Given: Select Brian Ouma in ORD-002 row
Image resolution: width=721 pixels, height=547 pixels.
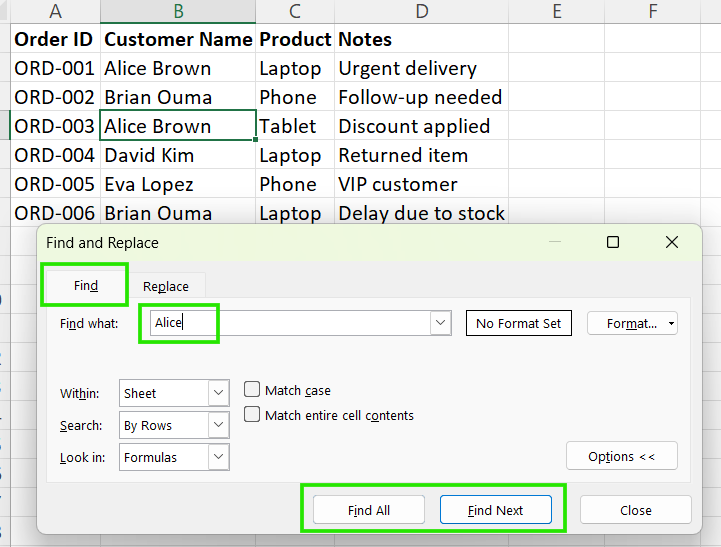Looking at the screenshot, I should click(178, 97).
